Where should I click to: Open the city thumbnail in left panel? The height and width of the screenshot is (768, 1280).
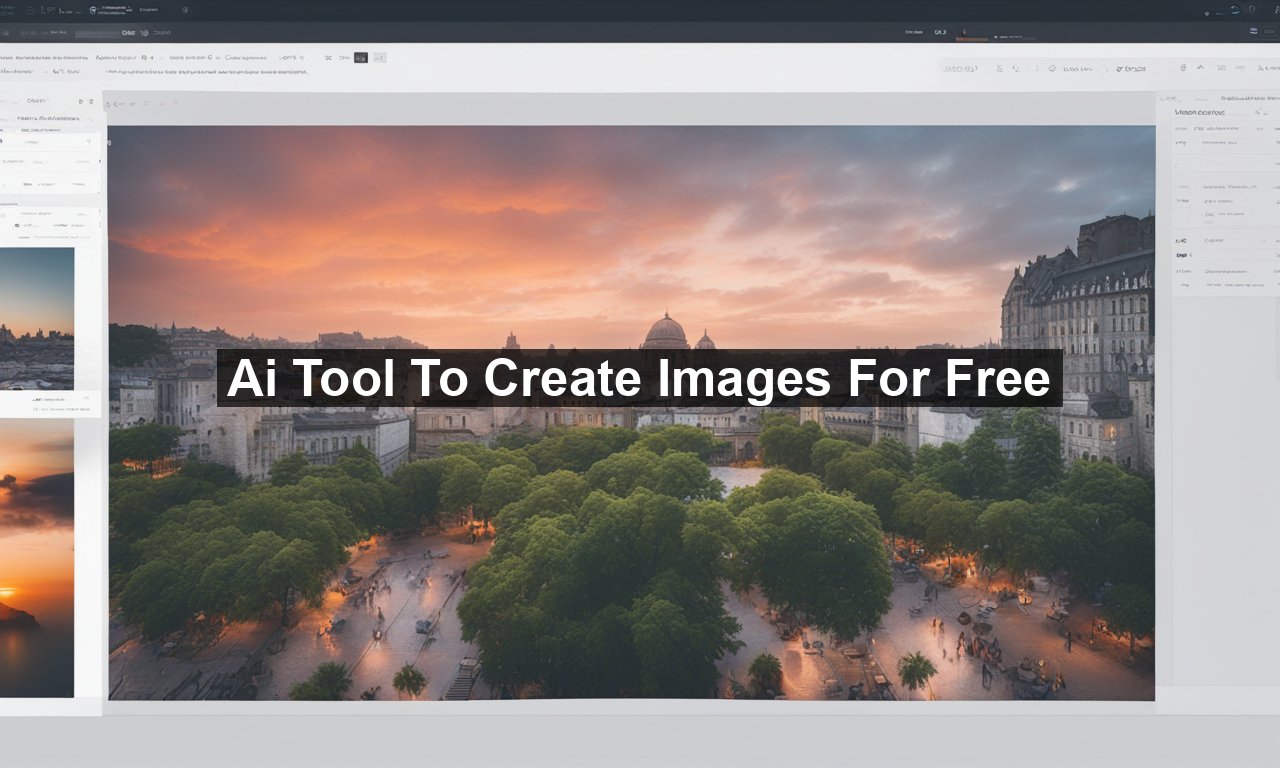click(37, 318)
